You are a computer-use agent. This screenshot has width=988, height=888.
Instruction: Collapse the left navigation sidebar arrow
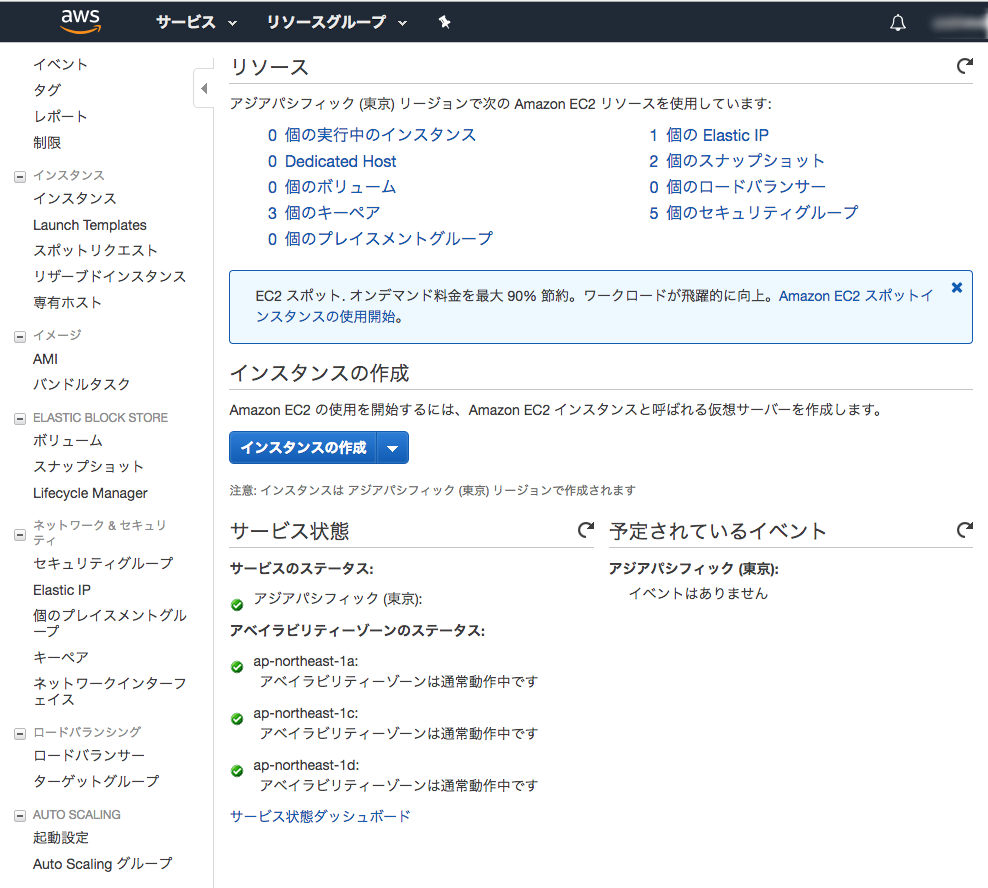[204, 89]
